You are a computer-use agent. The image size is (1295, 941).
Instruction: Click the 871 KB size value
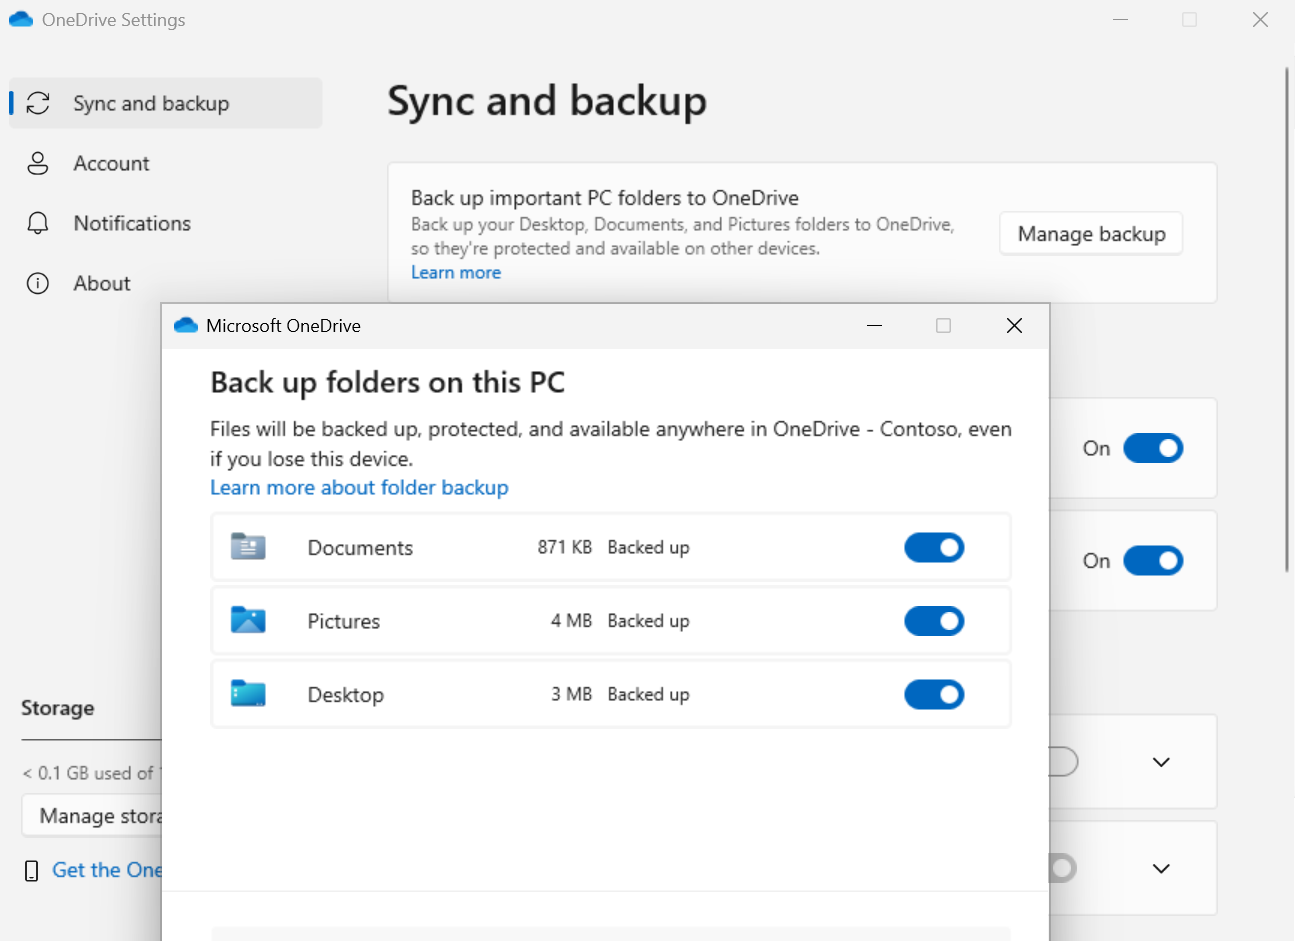tap(564, 547)
